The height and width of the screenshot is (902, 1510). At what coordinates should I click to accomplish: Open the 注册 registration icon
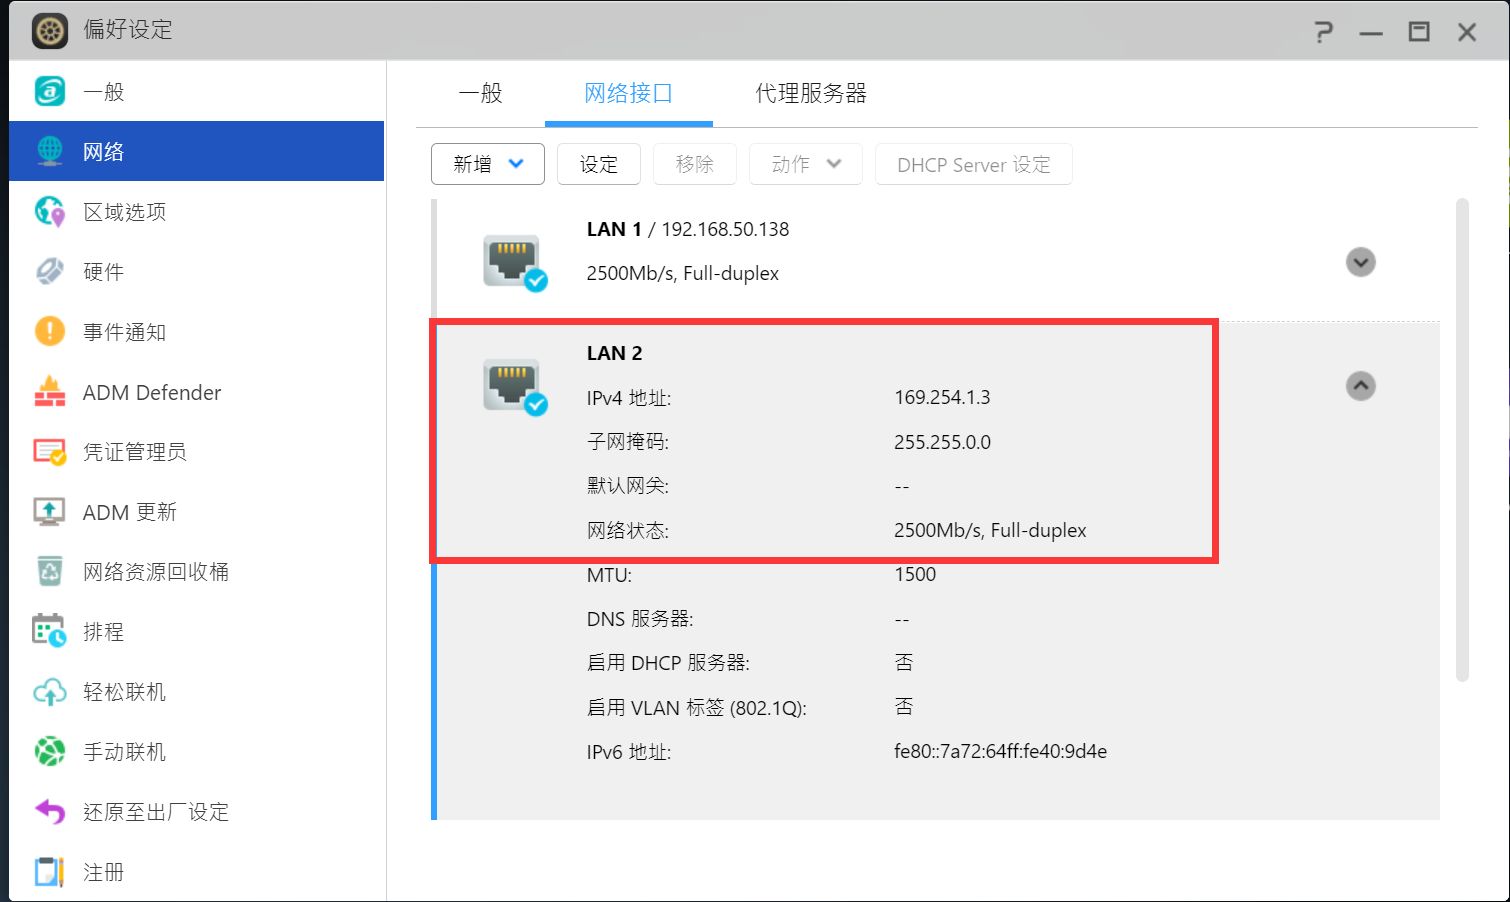[x=50, y=872]
